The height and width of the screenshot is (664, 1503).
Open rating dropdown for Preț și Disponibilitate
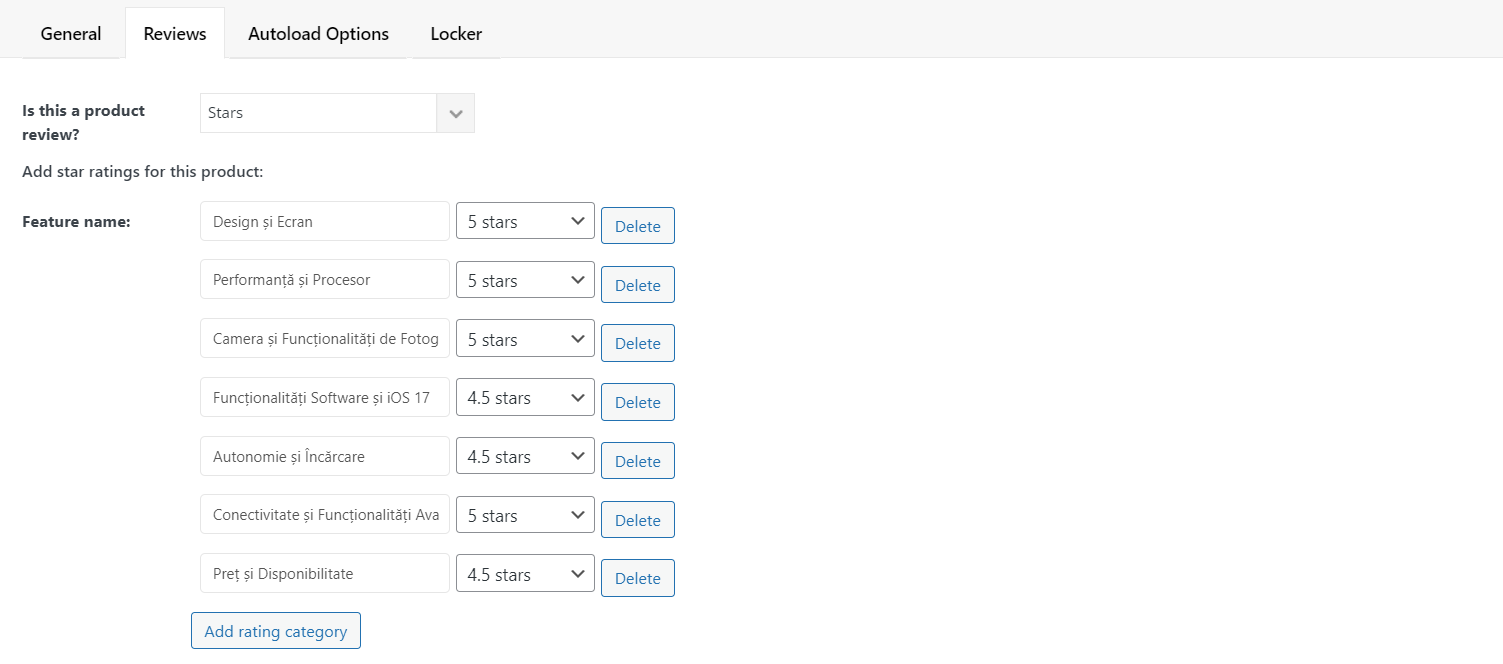(x=525, y=574)
